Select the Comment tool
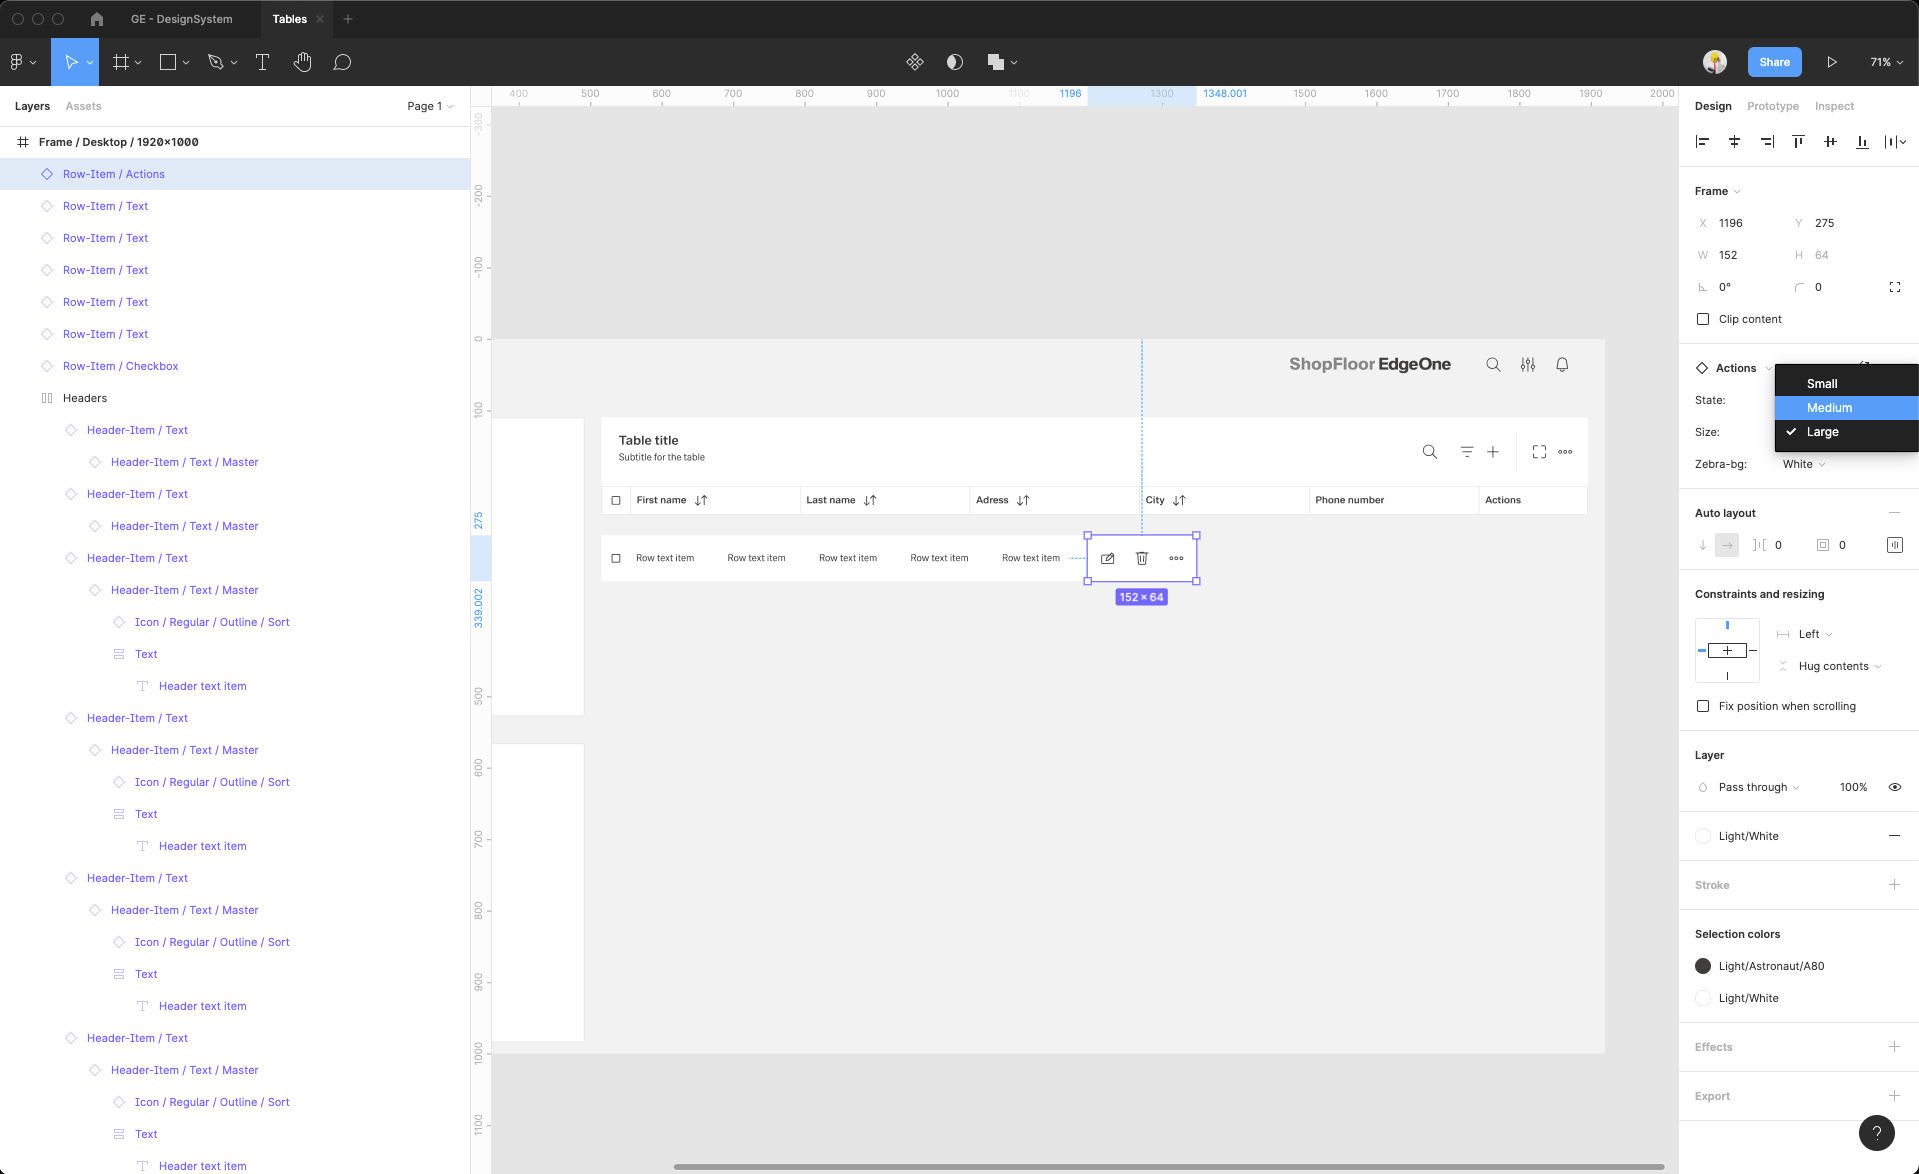 click(342, 62)
